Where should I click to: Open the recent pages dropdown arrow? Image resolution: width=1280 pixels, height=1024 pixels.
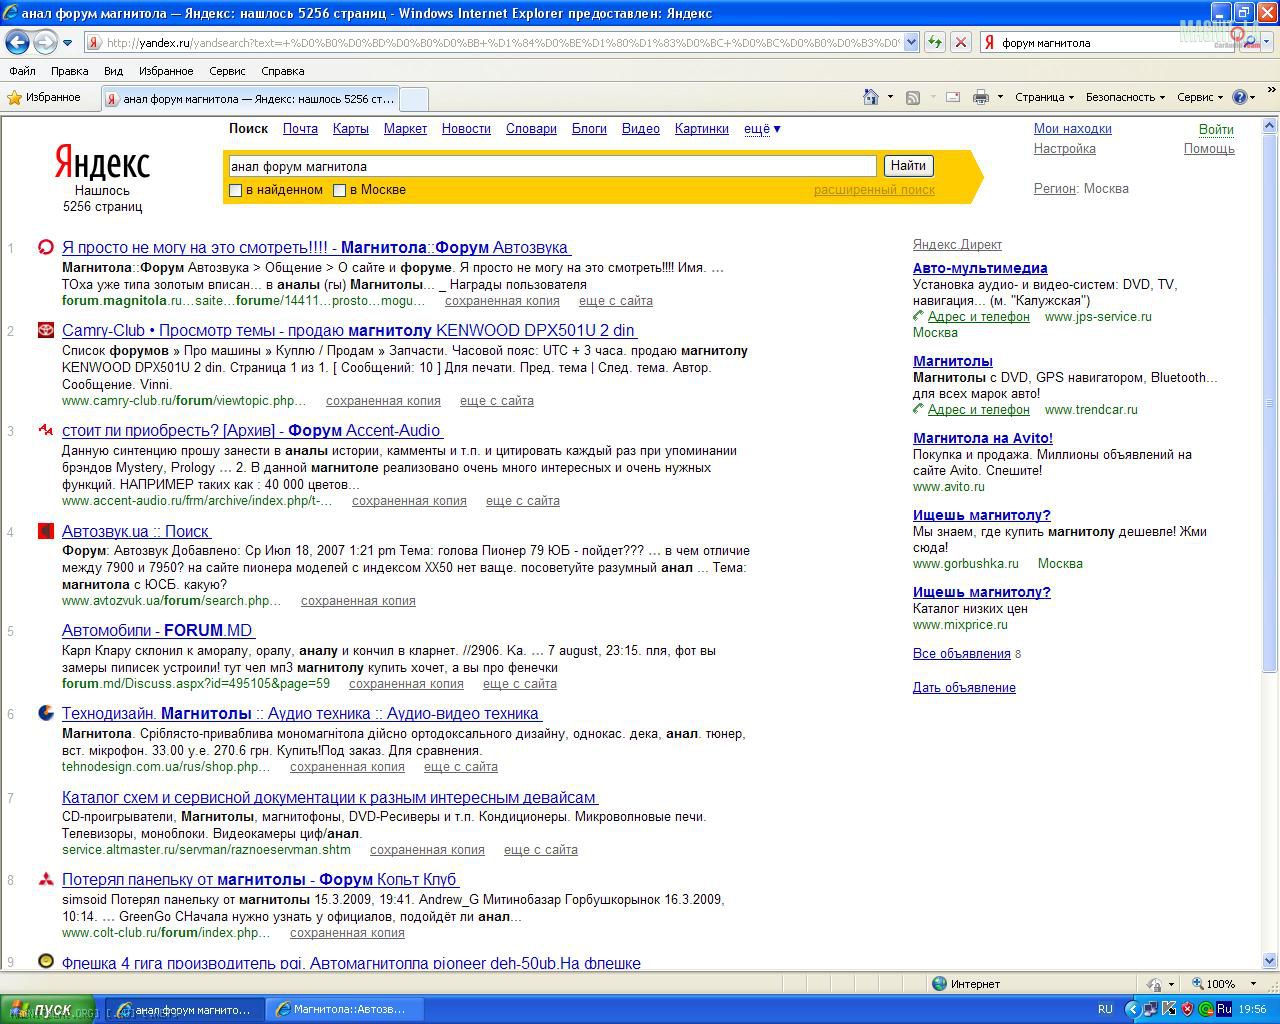click(x=67, y=42)
